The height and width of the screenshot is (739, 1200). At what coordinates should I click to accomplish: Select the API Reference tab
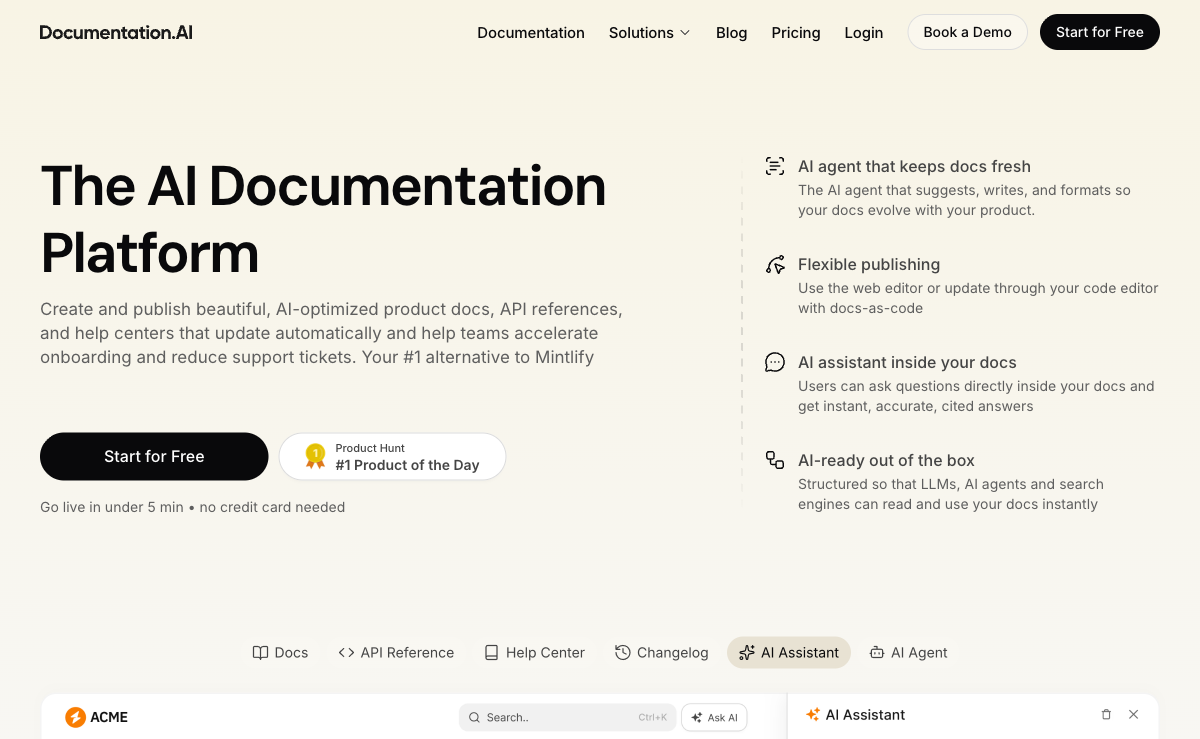(x=396, y=653)
